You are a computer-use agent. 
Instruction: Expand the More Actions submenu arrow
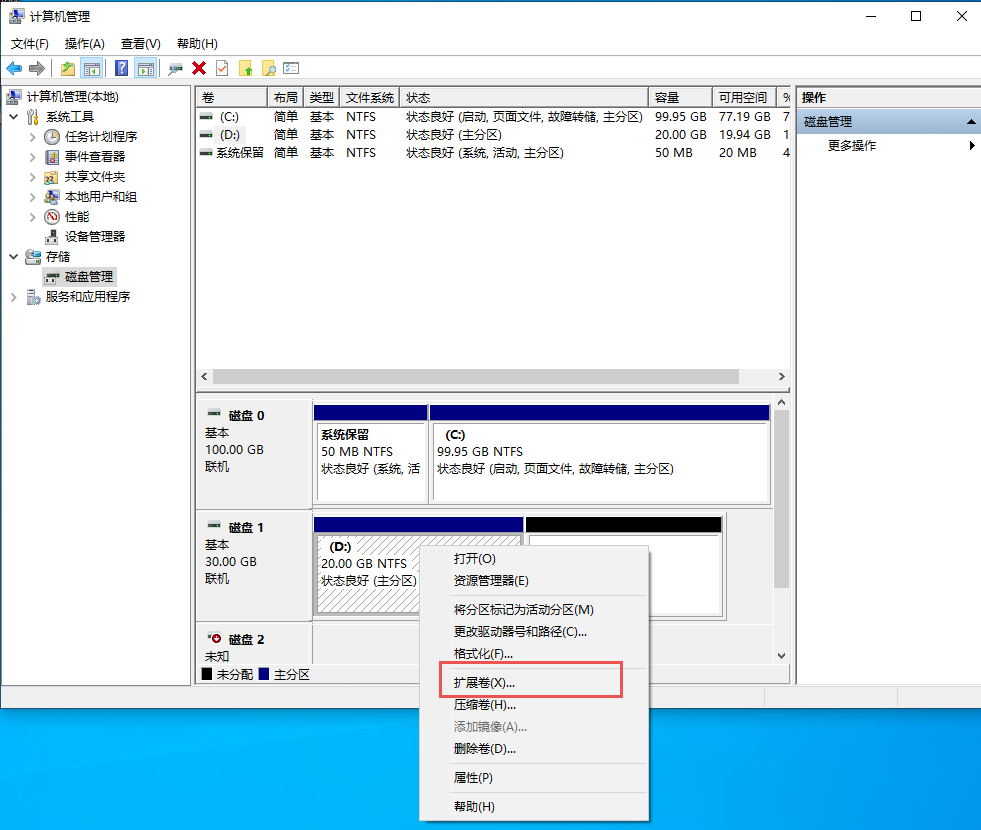972,146
